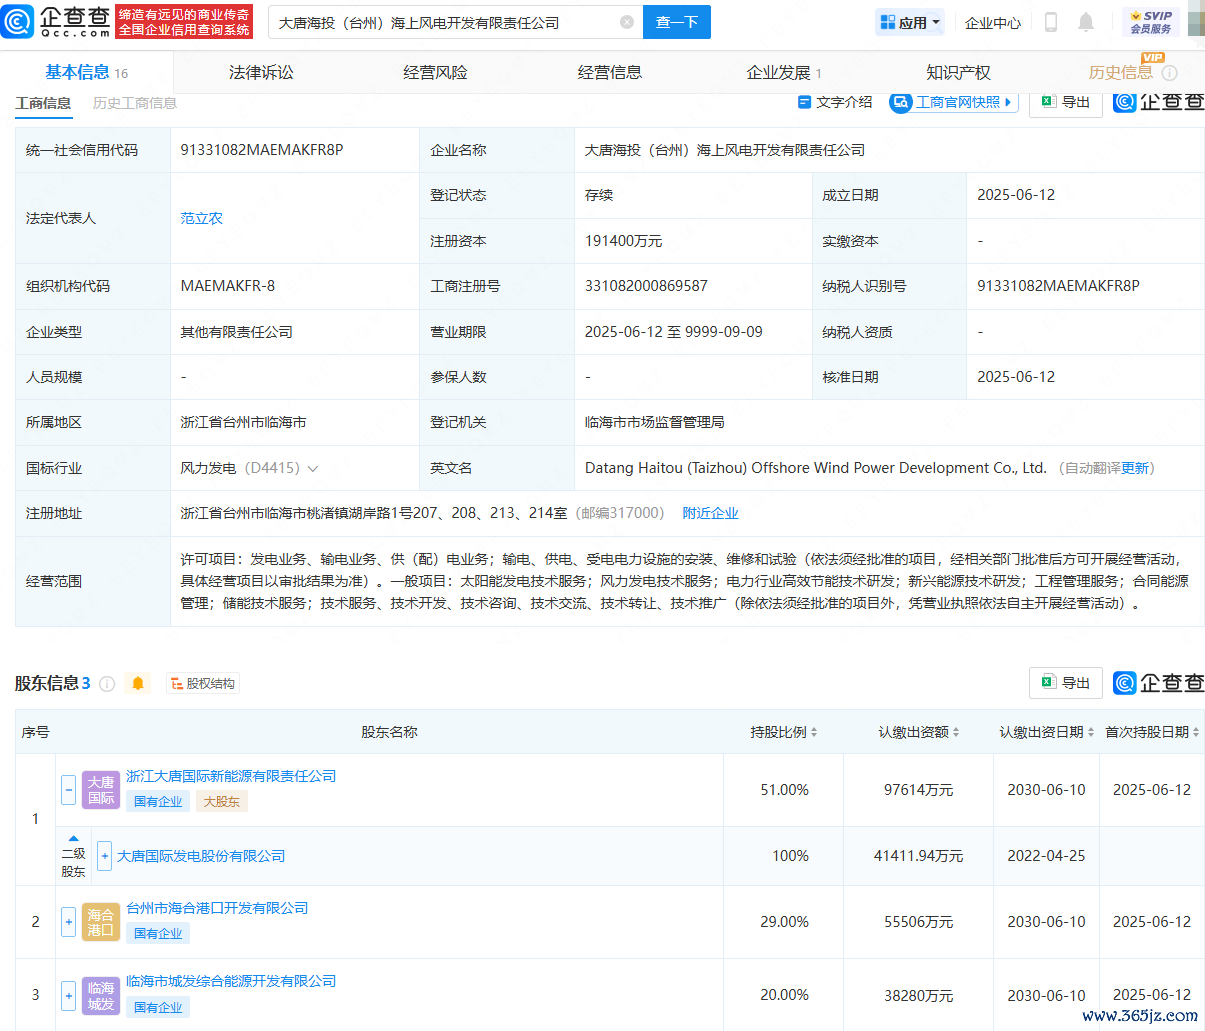
Task: Click 海合港口 logo thumbnail
Action: tap(101, 922)
